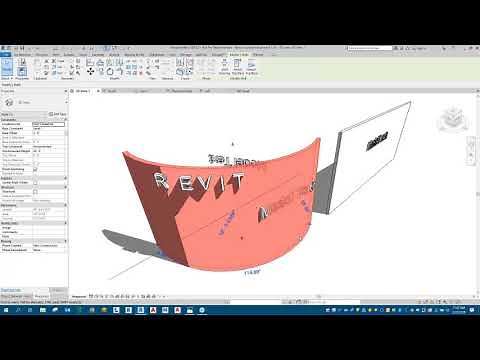Screen dimensions: 480x360
Task: Click the Properties help link
Action: click(11, 290)
